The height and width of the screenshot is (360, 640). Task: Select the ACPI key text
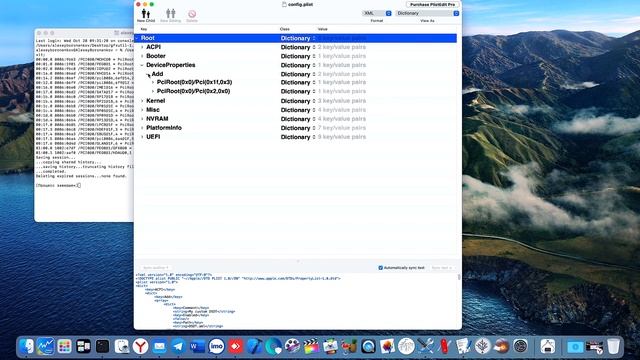[153, 47]
